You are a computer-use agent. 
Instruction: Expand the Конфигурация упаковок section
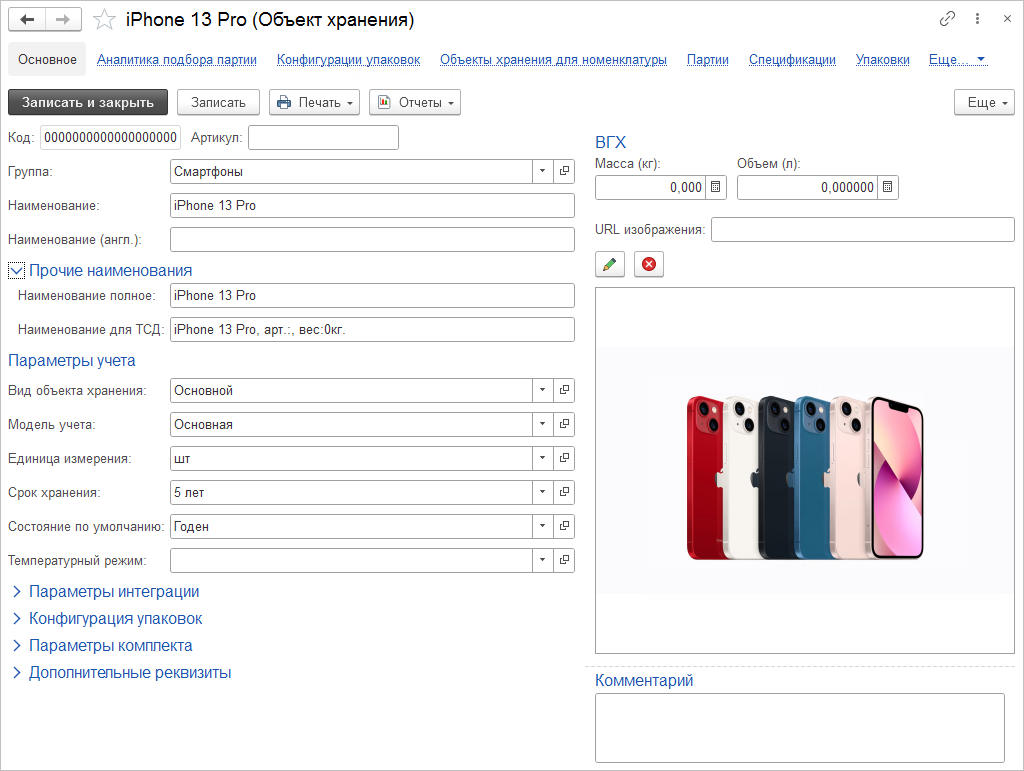coord(17,618)
